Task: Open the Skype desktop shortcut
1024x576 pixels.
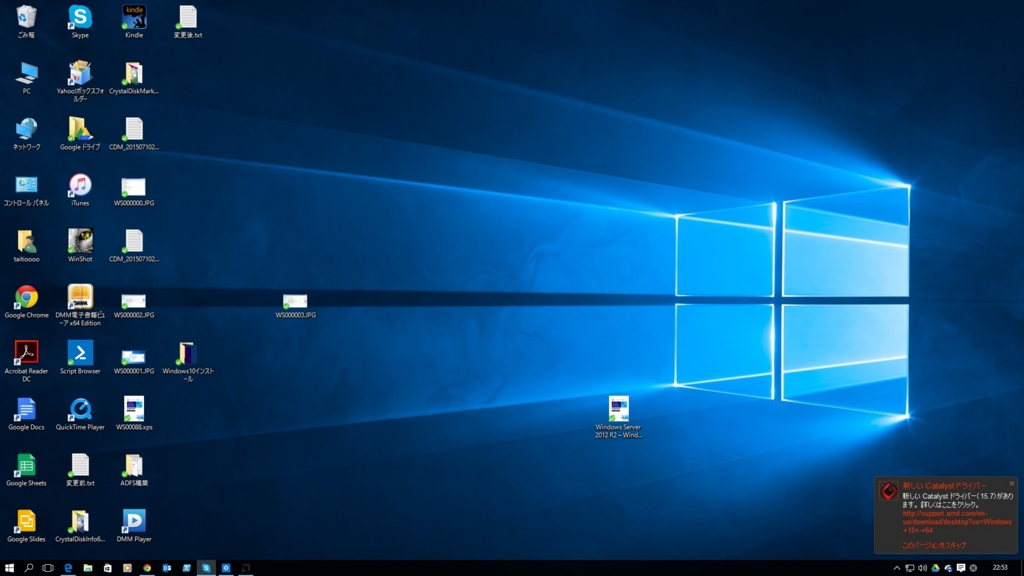Action: tap(80, 21)
